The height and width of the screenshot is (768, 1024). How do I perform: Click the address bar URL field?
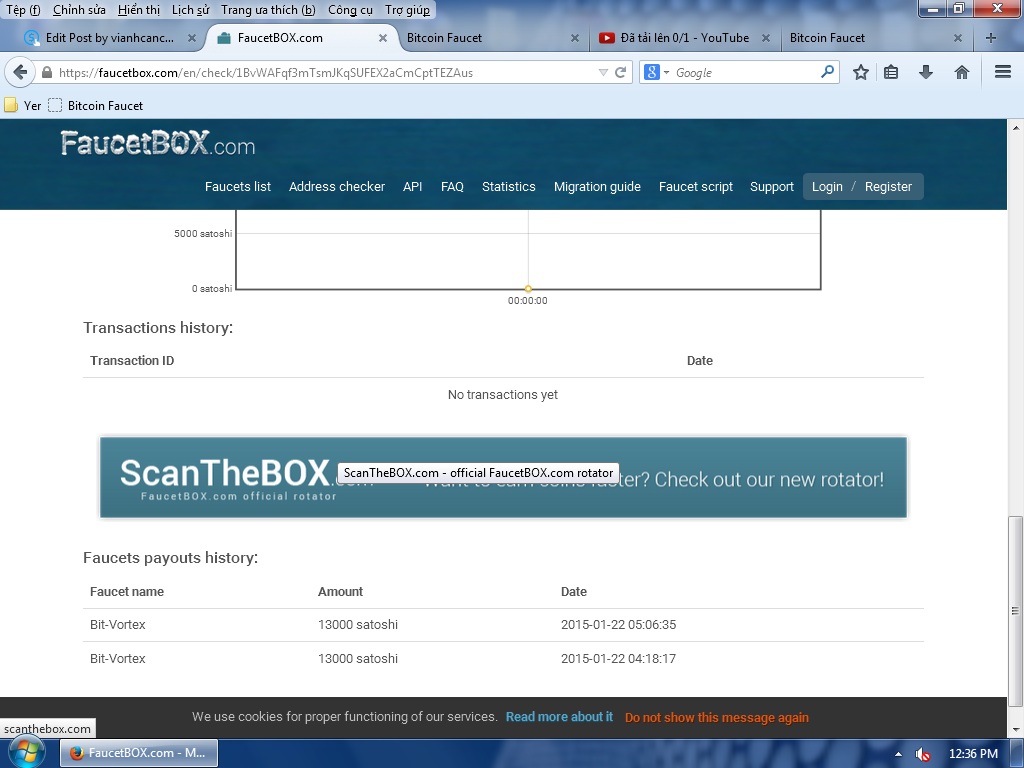(327, 72)
